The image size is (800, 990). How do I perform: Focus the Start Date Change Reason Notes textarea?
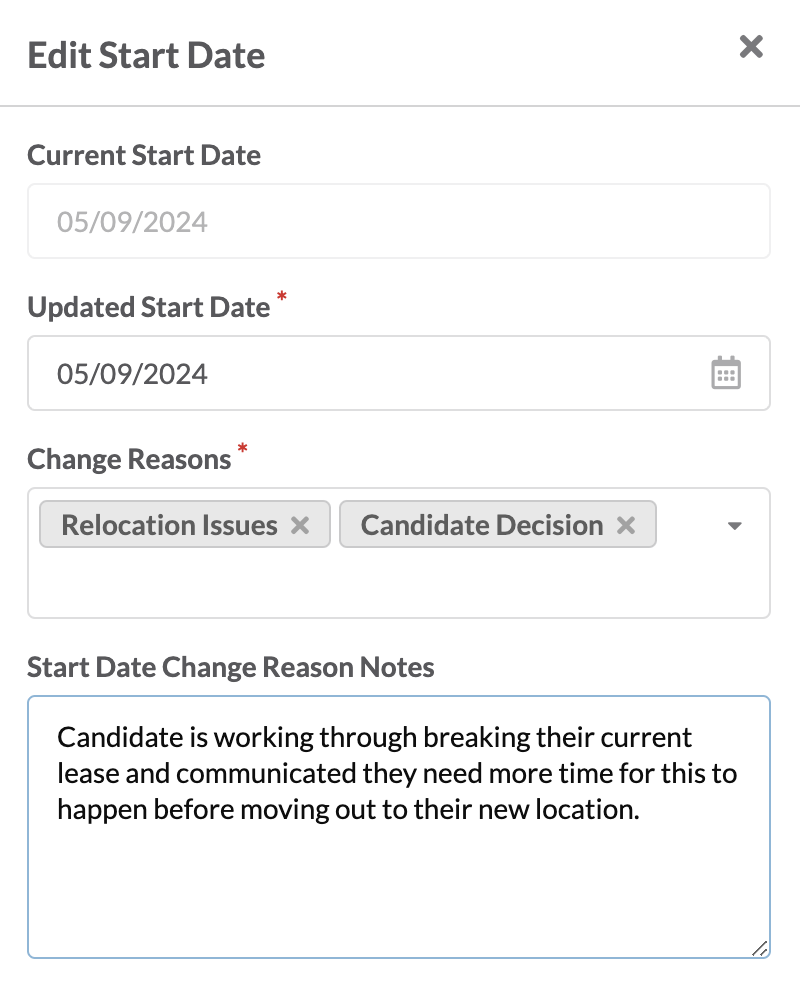pos(398,827)
